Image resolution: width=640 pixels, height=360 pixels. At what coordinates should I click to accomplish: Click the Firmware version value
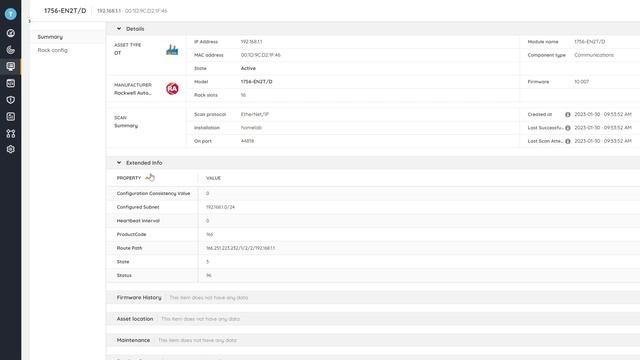pyautogui.click(x=581, y=82)
